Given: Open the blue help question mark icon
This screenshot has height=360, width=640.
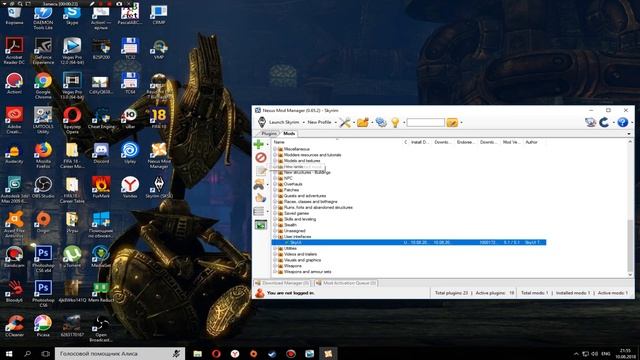Looking at the screenshot, I should (x=622, y=122).
